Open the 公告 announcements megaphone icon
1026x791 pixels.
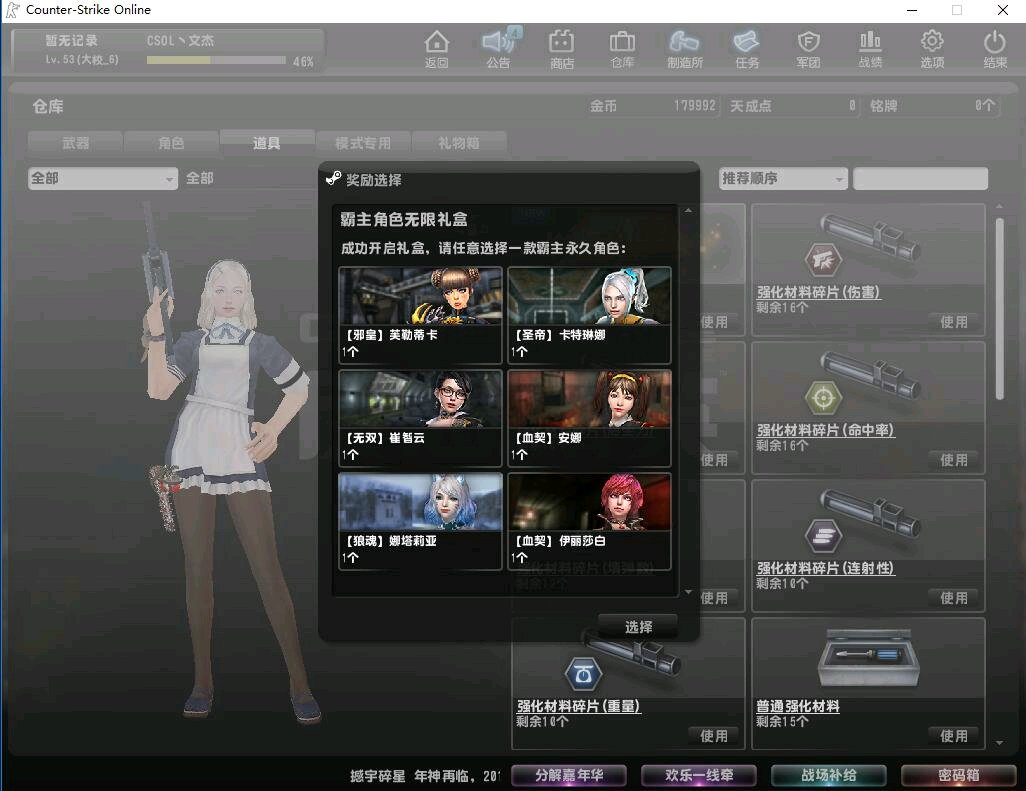(x=499, y=49)
